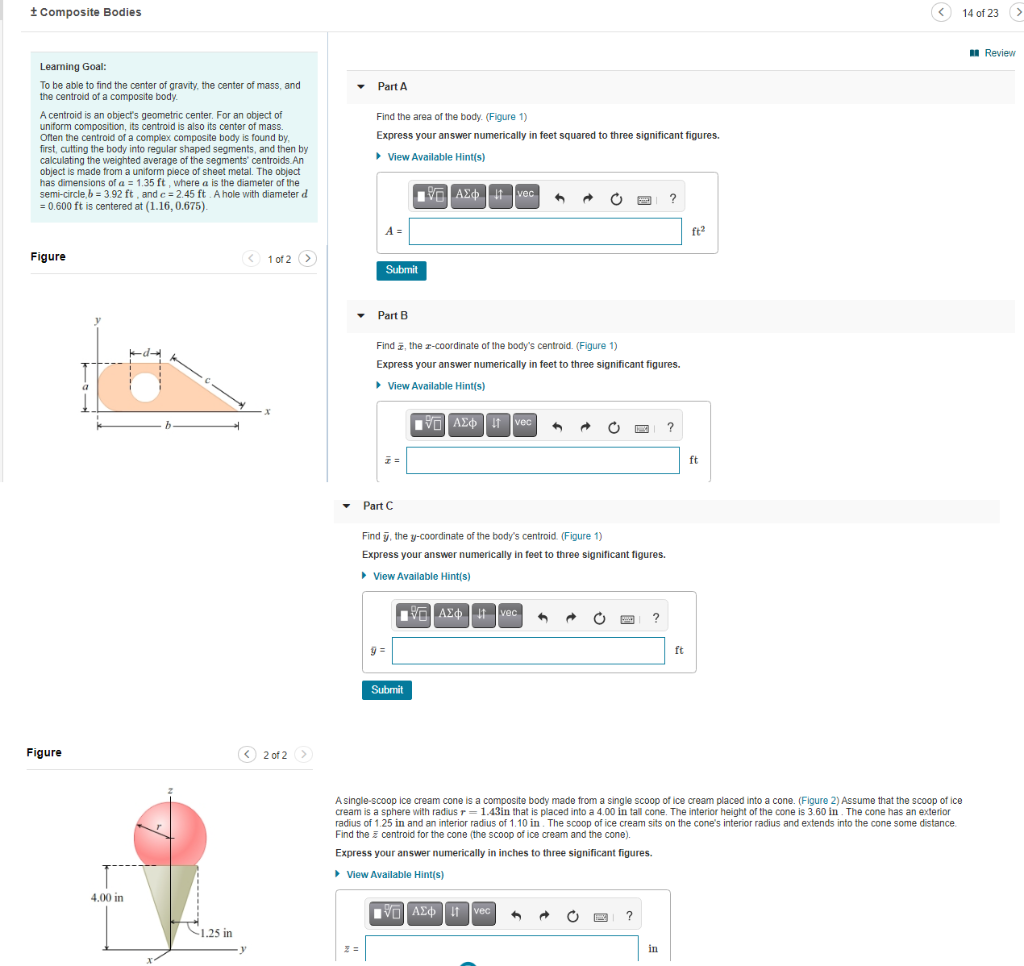
Task: Reset the answer in Part C toolbar
Action: (599, 615)
